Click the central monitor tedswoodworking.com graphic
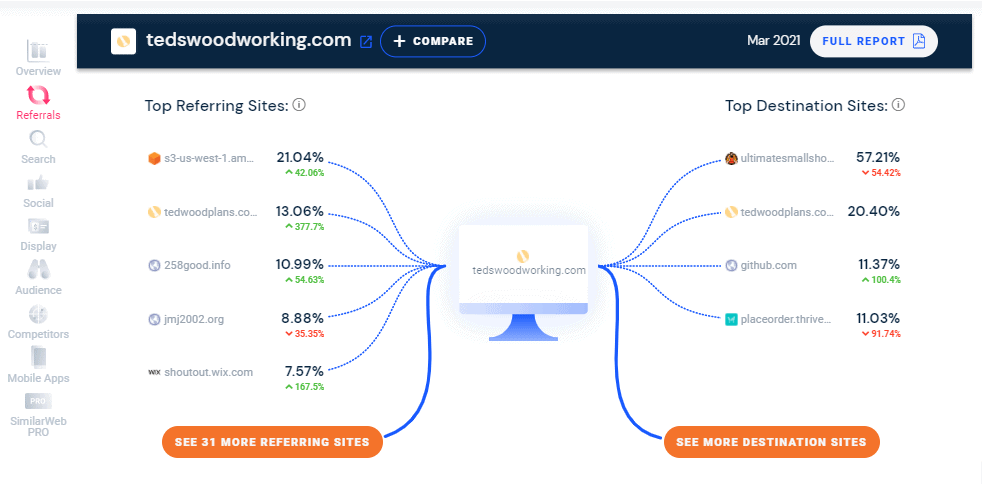This screenshot has width=982, height=484. point(524,283)
